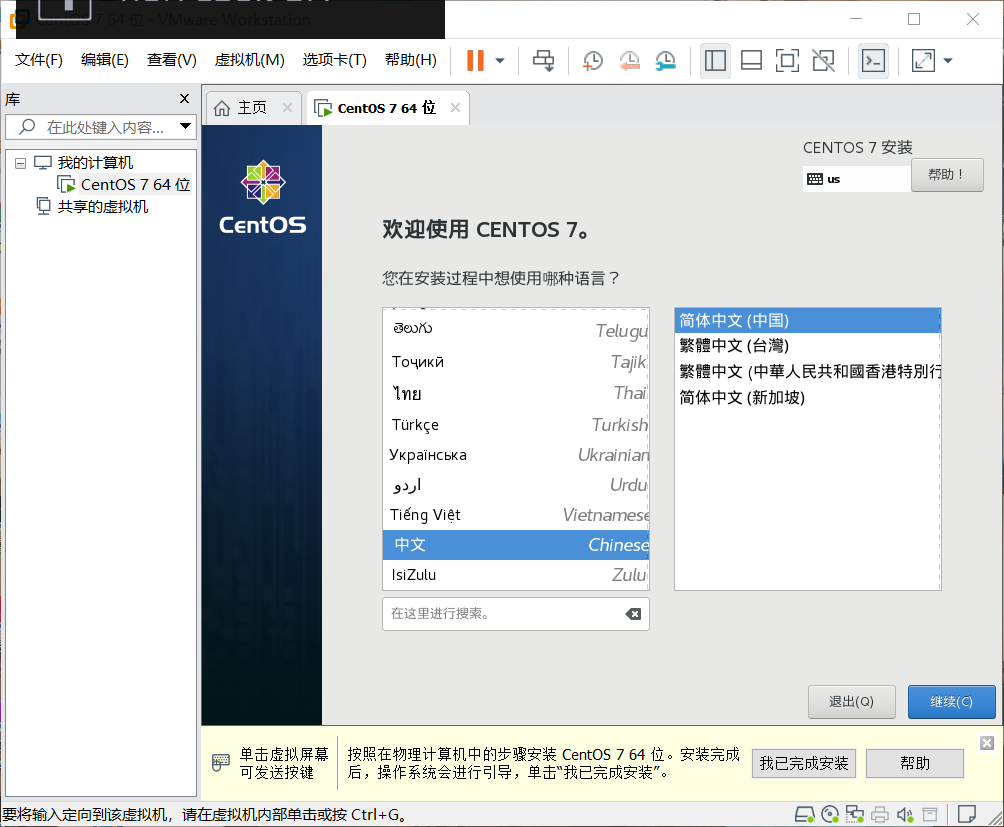Select Urdu language row

[516, 485]
